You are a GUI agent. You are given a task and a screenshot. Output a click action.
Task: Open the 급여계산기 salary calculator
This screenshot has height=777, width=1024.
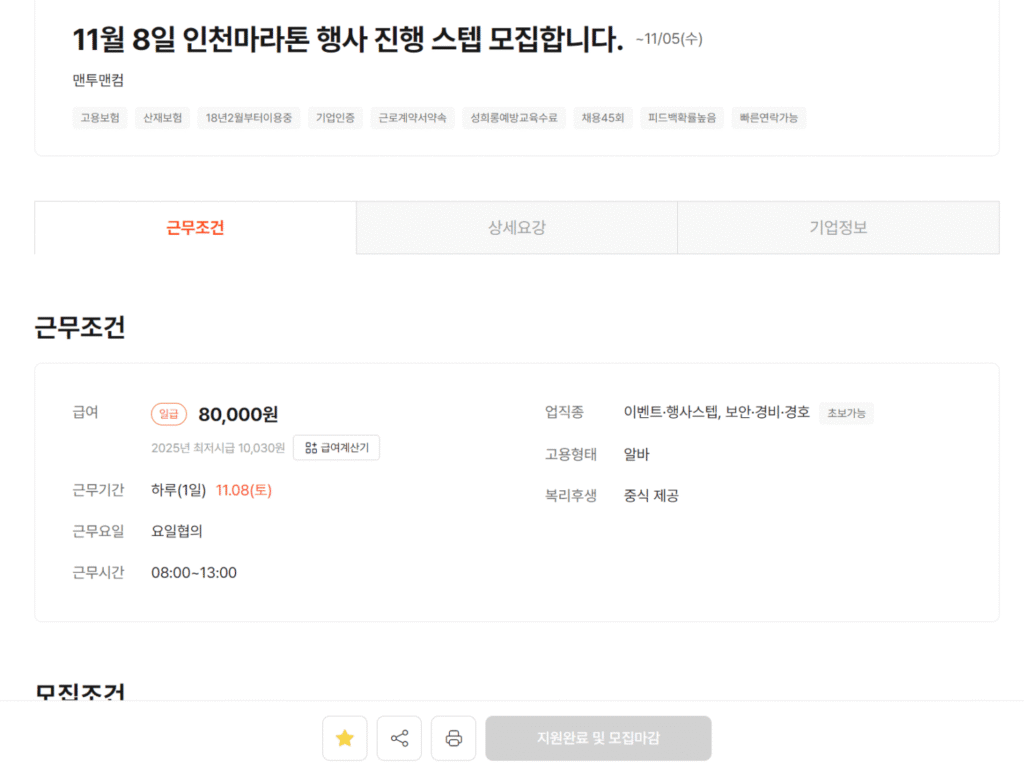(x=337, y=447)
